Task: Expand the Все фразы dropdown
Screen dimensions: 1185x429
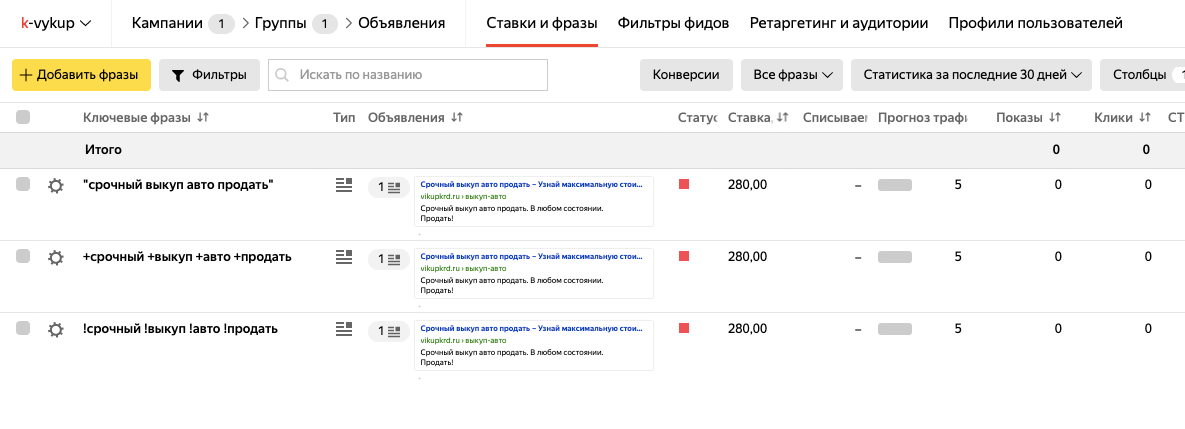Action: pyautogui.click(x=785, y=75)
